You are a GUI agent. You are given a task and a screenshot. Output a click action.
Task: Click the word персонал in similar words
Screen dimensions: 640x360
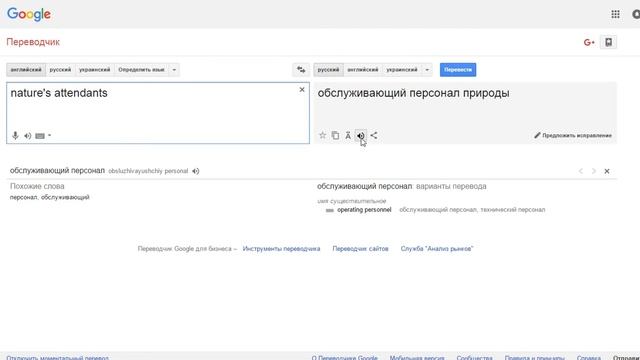tap(23, 197)
